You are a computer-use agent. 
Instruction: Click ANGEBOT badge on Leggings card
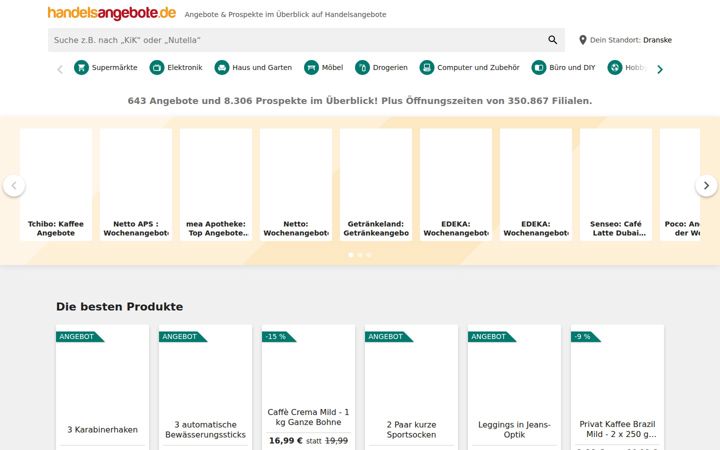491,337
